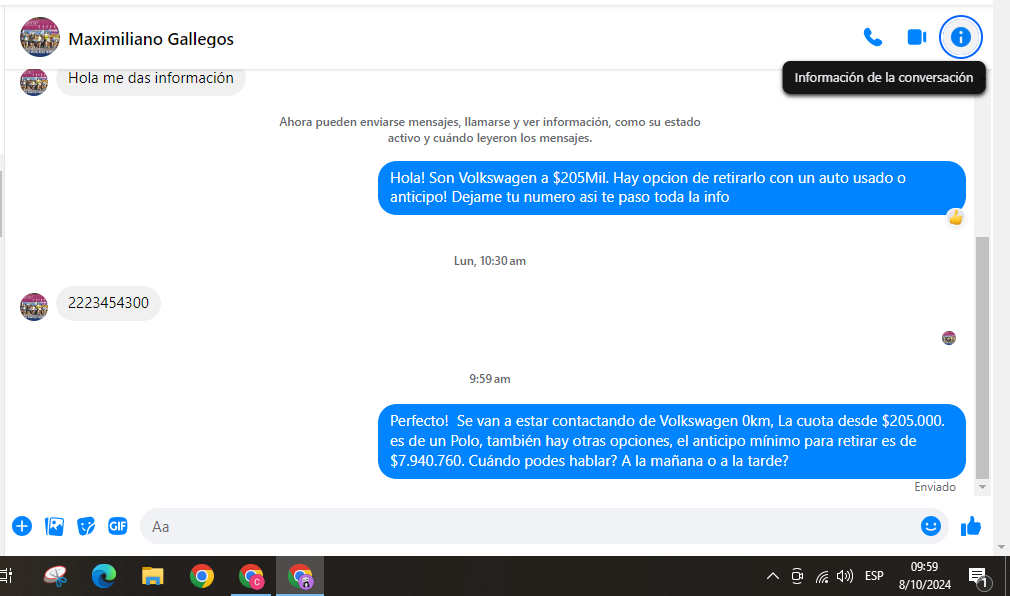Click the 'Lun, 10:30 am' timestamp
The height and width of the screenshot is (596, 1010).
click(490, 261)
